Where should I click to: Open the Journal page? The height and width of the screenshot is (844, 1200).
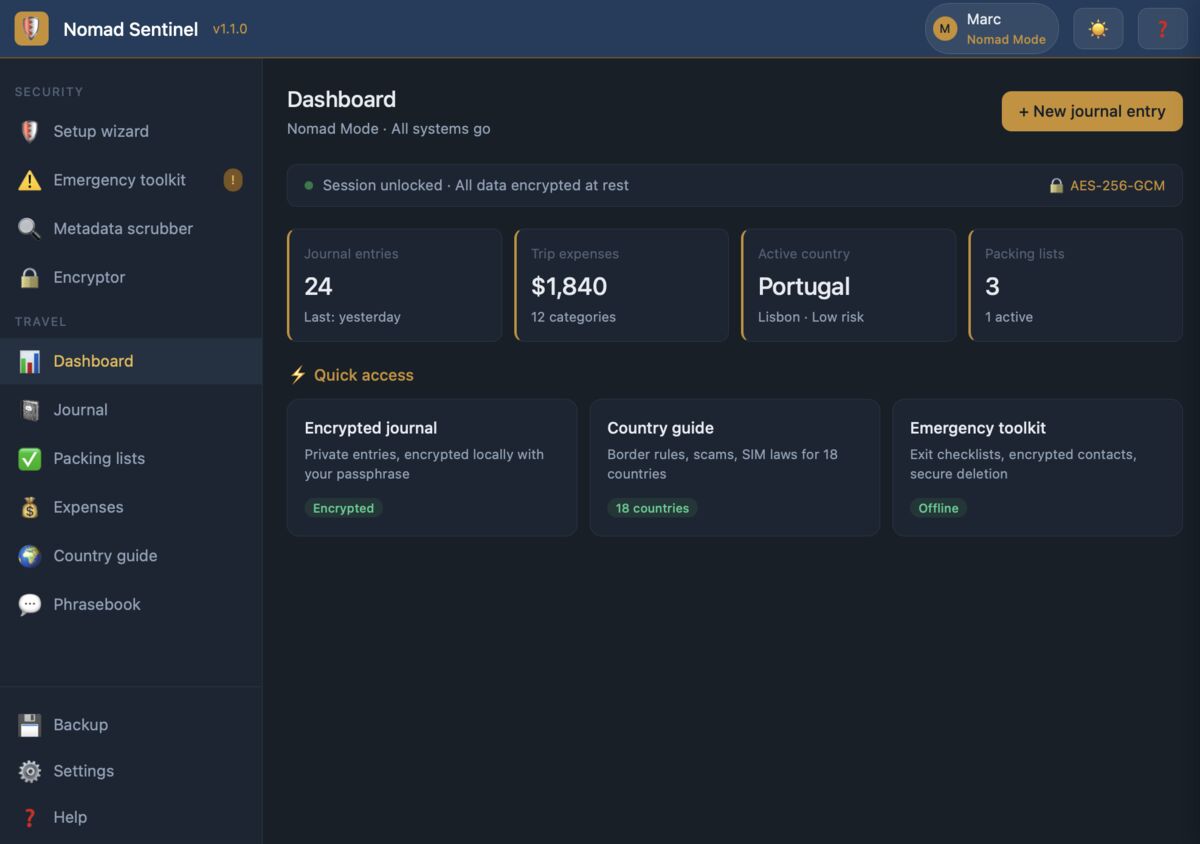pos(131,410)
